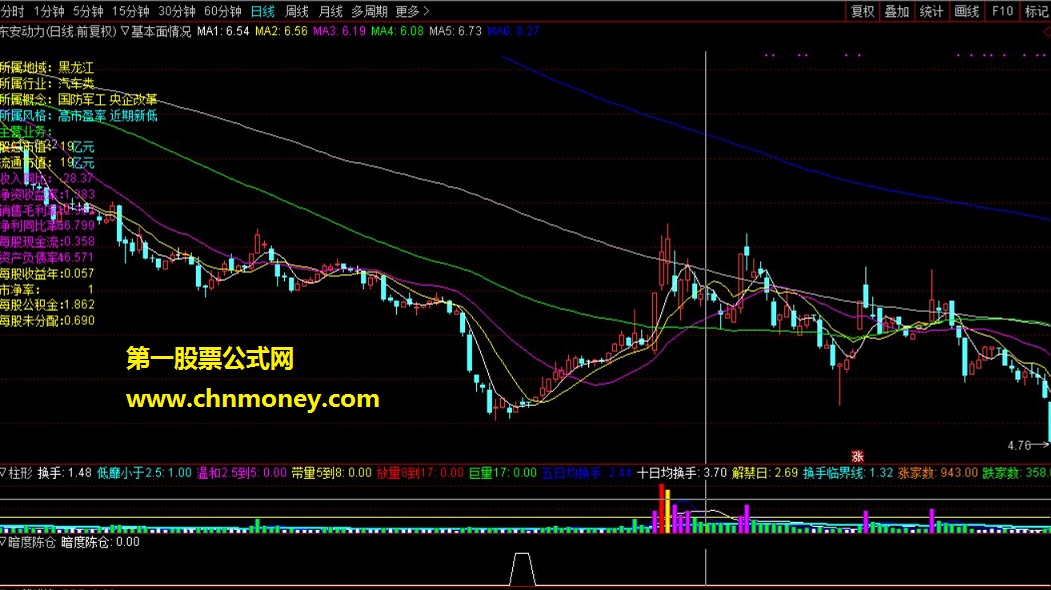Click the 十日均换手: 3.70 value
1051x590 pixels.
[682, 473]
